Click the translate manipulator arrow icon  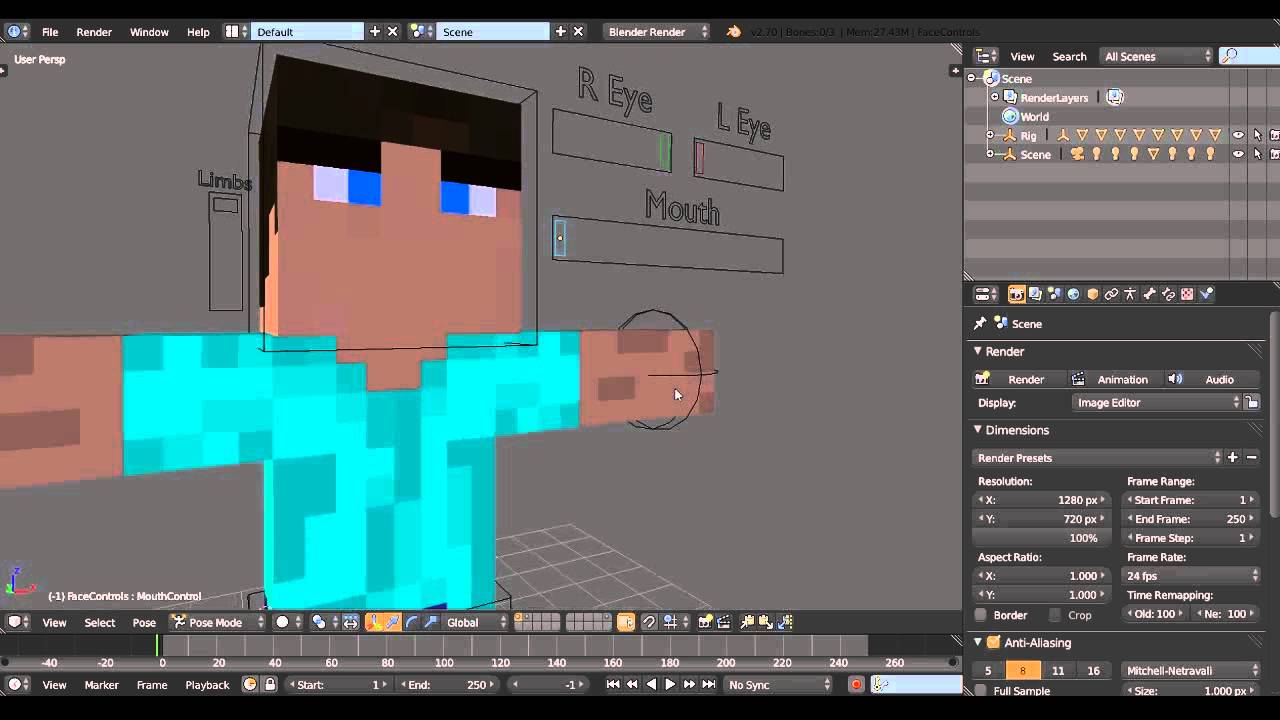pos(393,622)
